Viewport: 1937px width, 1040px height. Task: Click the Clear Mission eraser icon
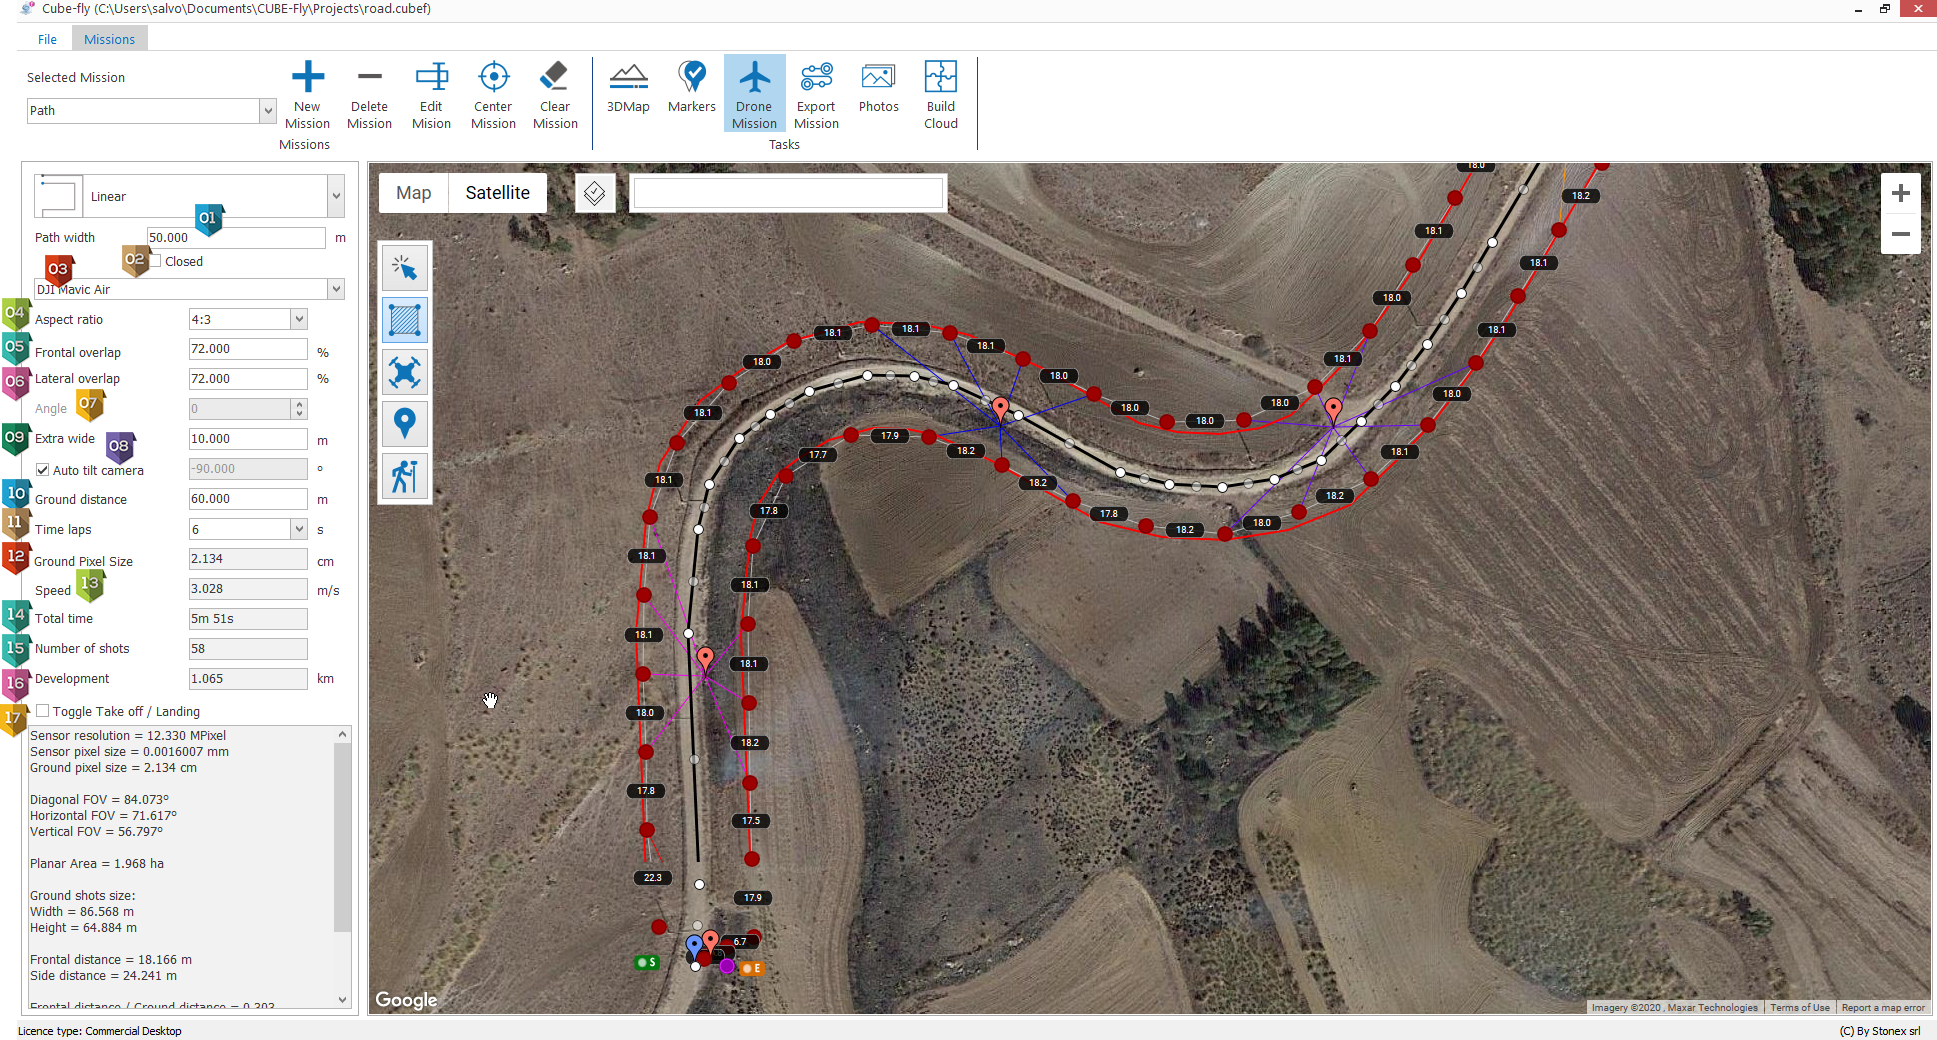(x=555, y=77)
